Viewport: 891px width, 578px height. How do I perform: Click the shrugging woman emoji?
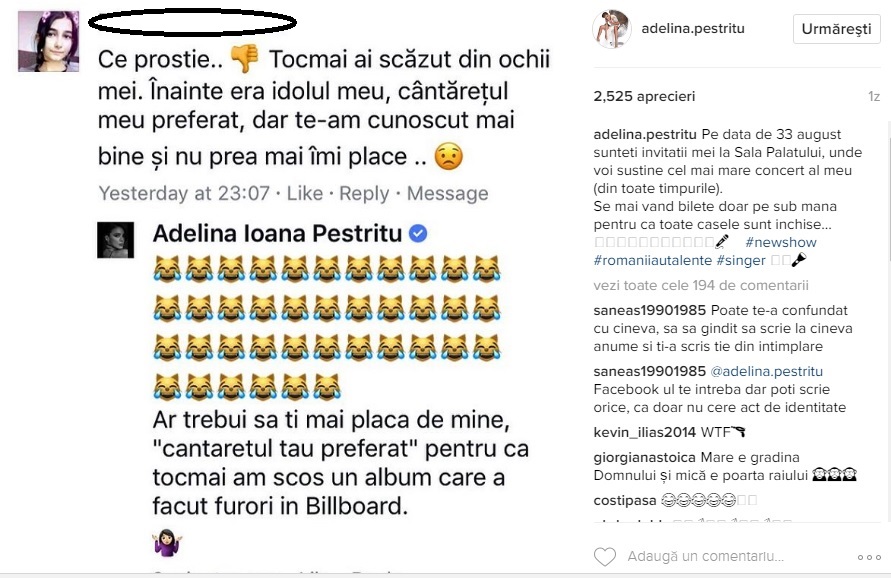coord(165,543)
